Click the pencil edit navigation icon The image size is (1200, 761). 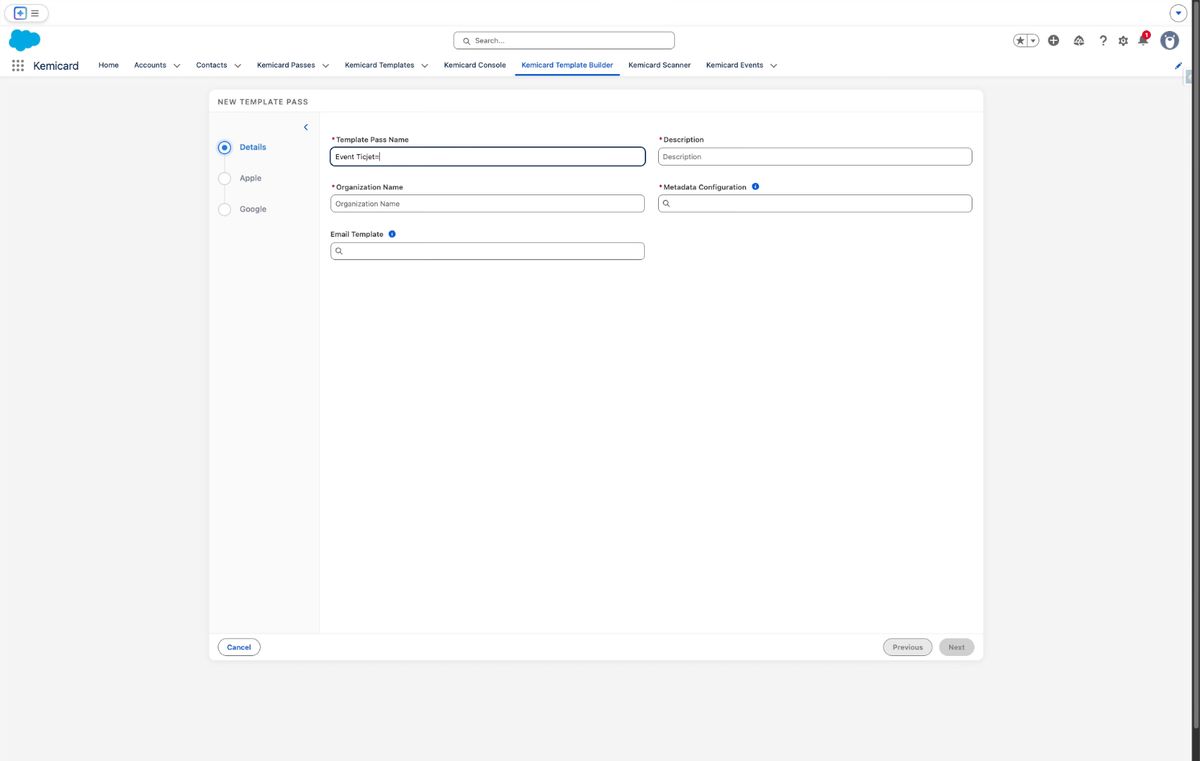(x=1178, y=65)
